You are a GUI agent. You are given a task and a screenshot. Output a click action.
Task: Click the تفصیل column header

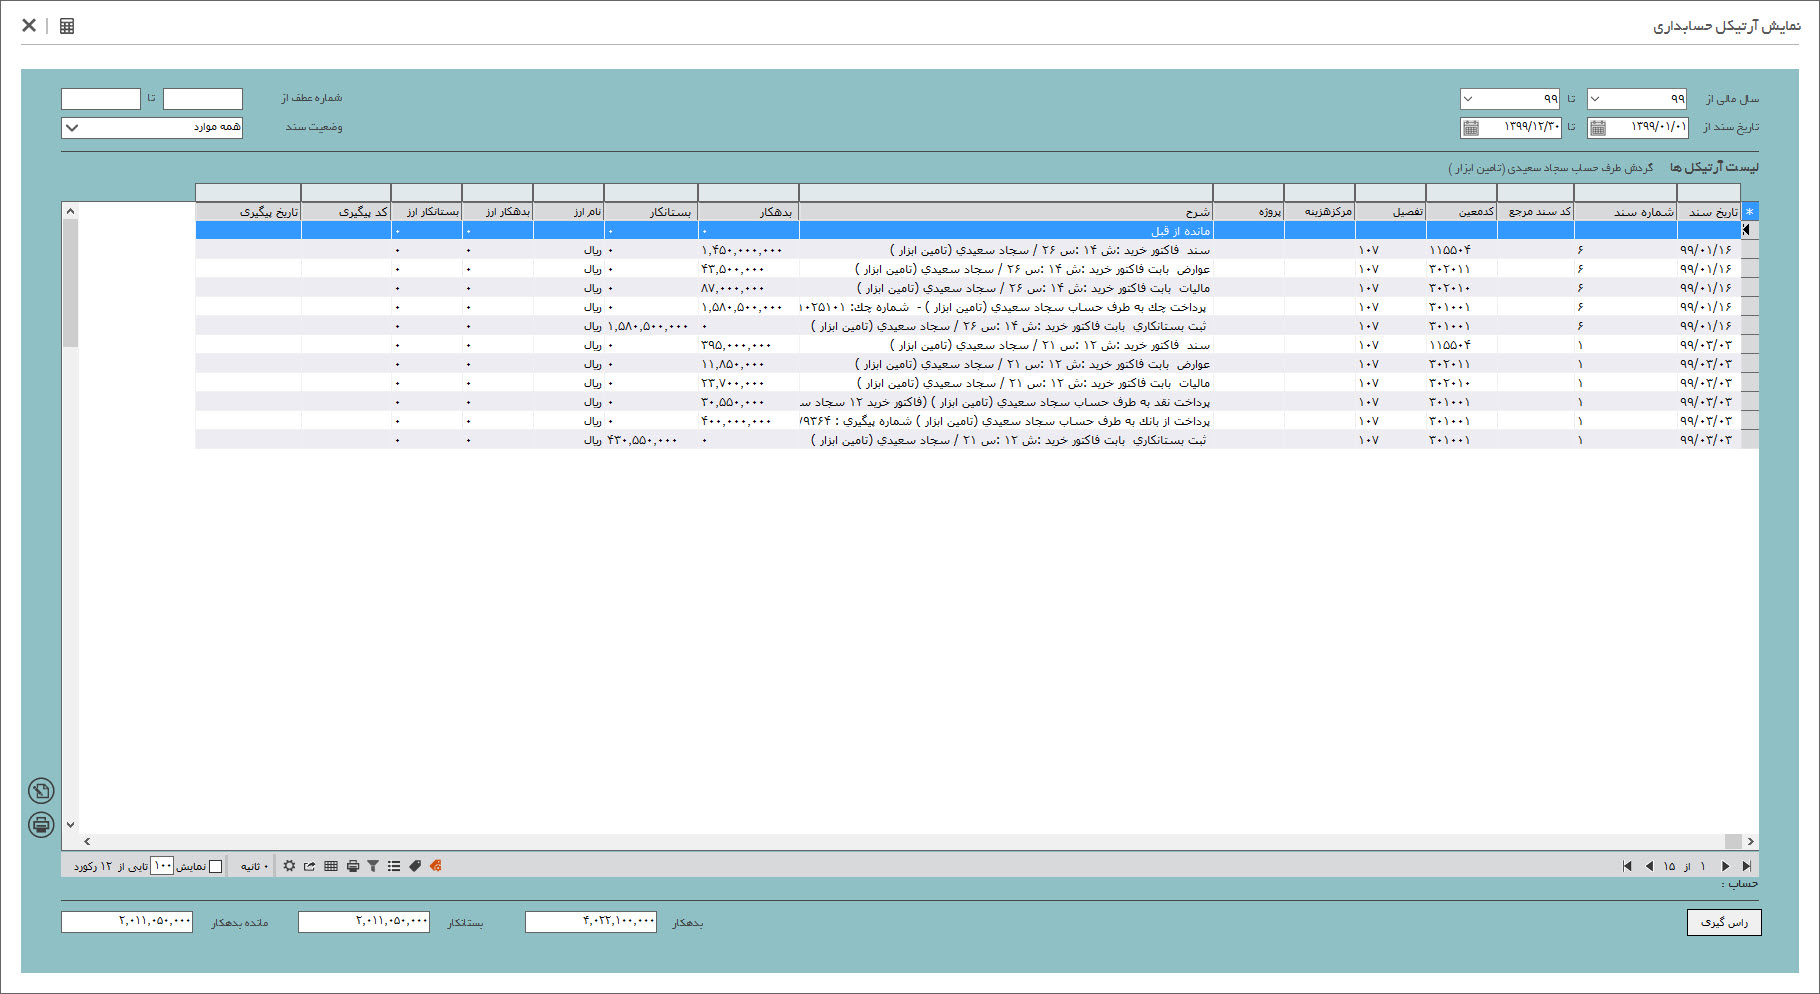(1391, 212)
